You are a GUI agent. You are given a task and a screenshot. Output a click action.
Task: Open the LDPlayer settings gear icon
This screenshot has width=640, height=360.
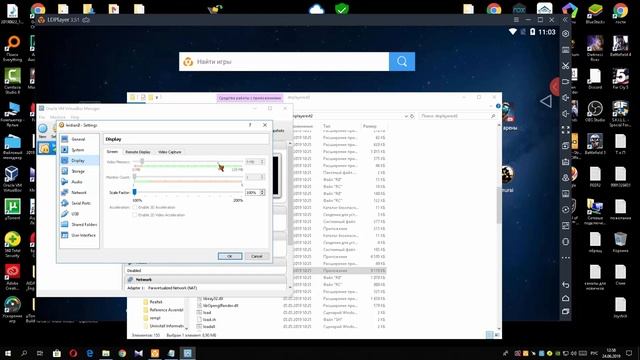[x=565, y=34]
